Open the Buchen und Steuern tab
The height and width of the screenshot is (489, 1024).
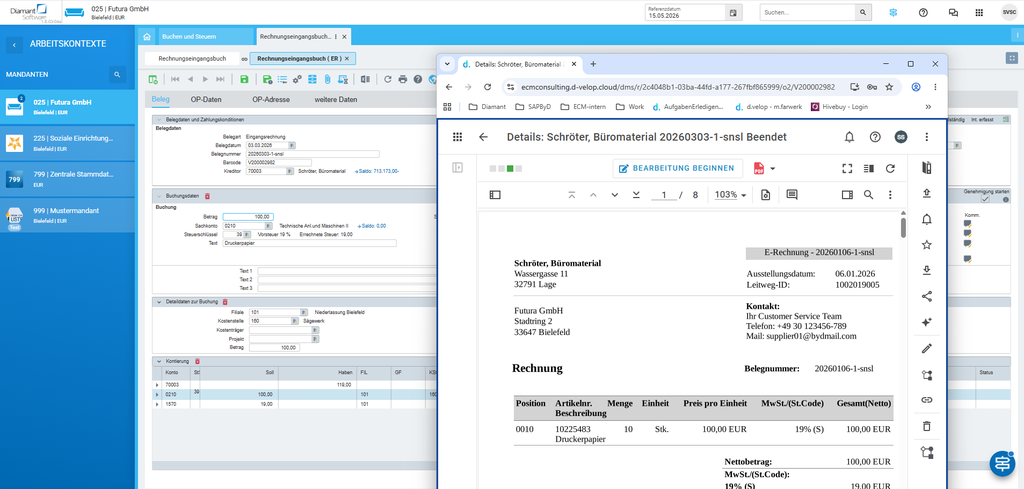click(x=205, y=37)
